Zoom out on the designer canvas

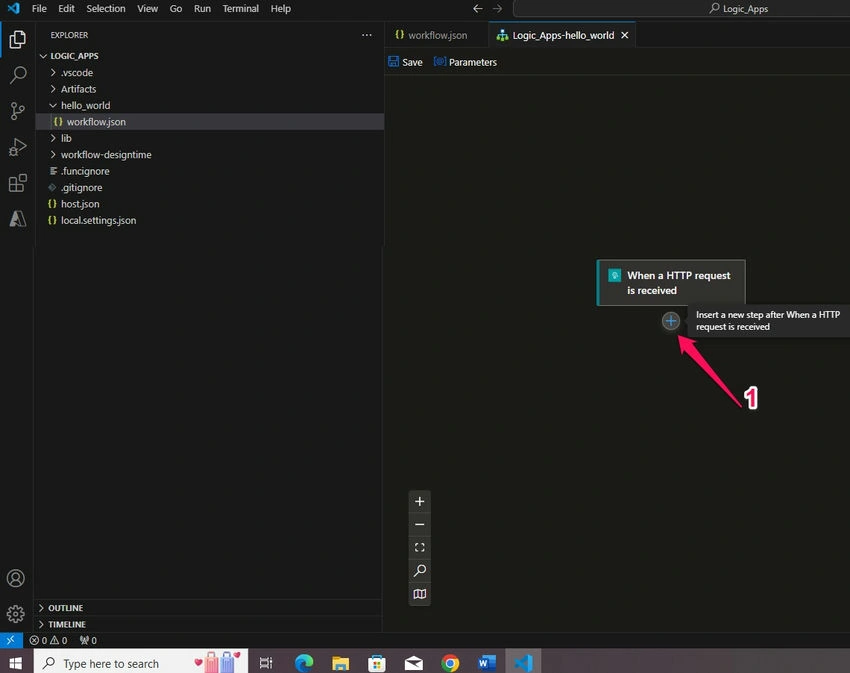point(420,524)
